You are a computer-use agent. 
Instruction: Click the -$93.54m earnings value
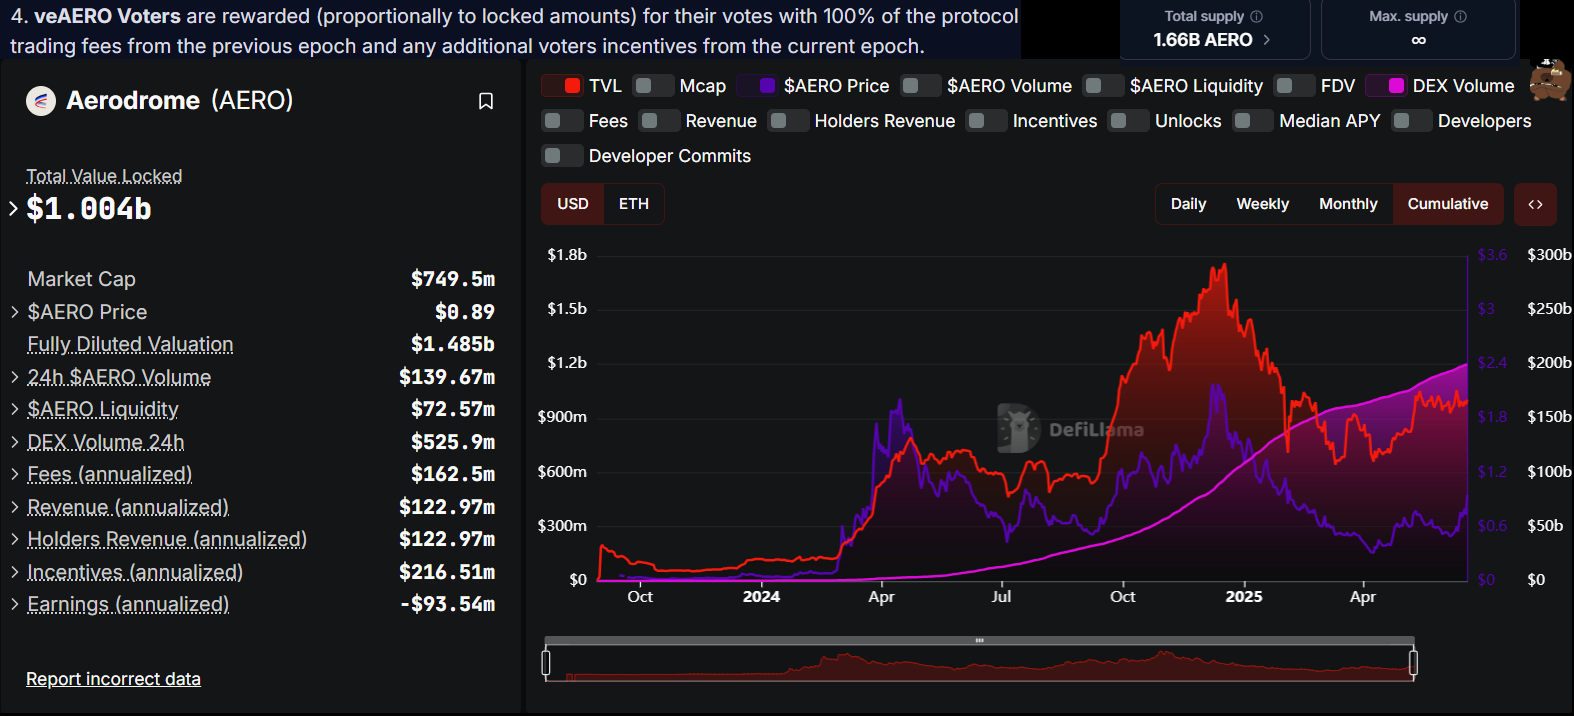[x=447, y=604]
